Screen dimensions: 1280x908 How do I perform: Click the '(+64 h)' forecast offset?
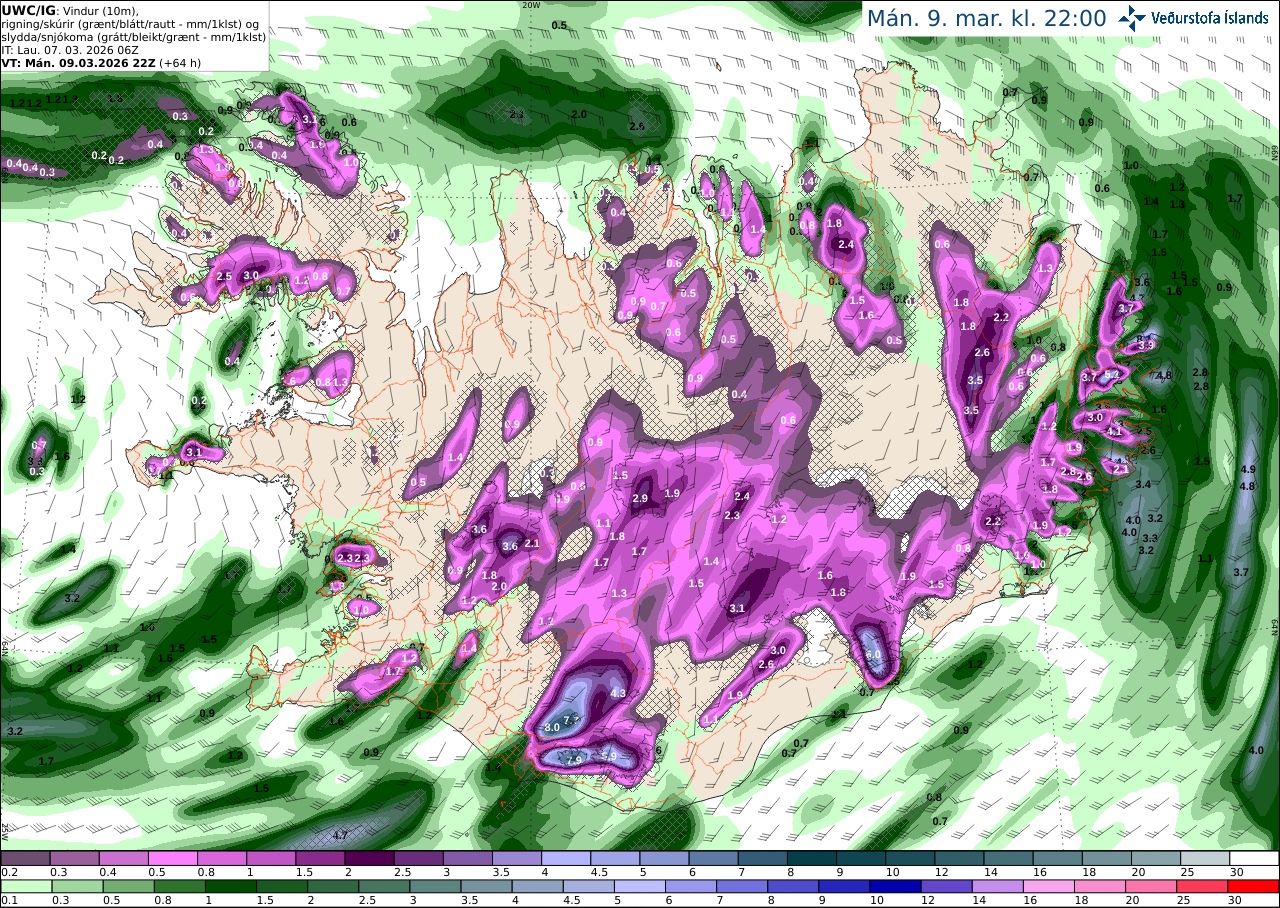181,62
